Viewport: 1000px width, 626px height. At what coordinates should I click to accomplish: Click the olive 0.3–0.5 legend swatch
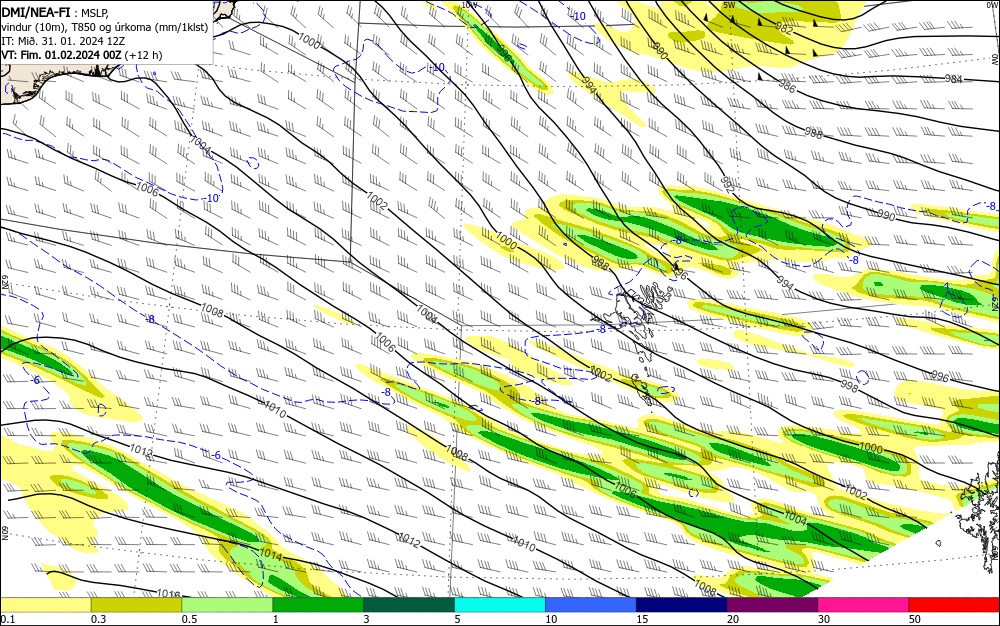coord(136,605)
